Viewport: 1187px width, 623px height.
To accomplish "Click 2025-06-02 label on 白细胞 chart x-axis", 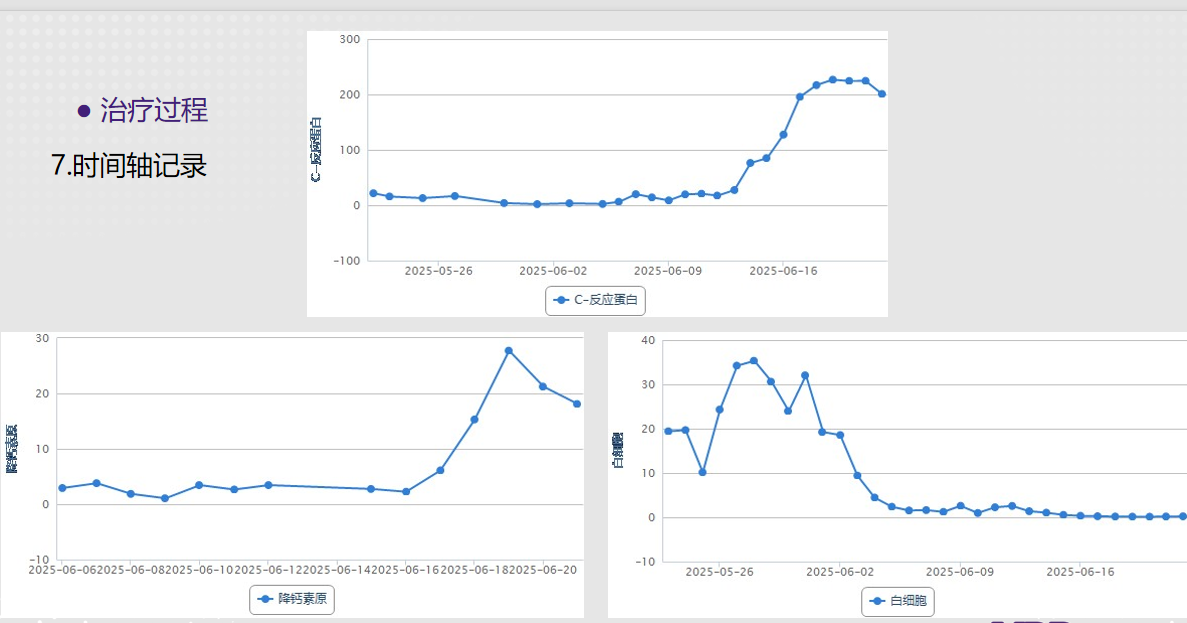I will pos(840,572).
